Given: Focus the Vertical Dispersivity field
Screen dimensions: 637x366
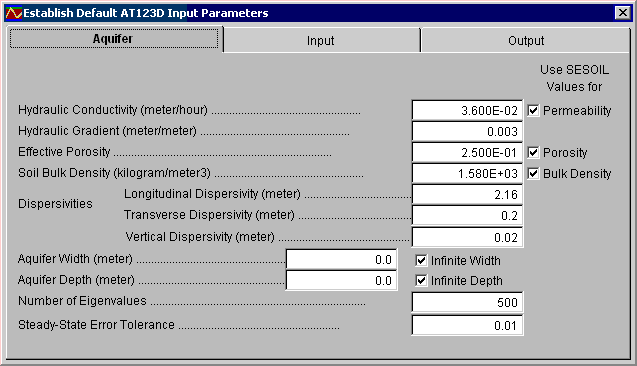Looking at the screenshot, I should click(467, 238).
